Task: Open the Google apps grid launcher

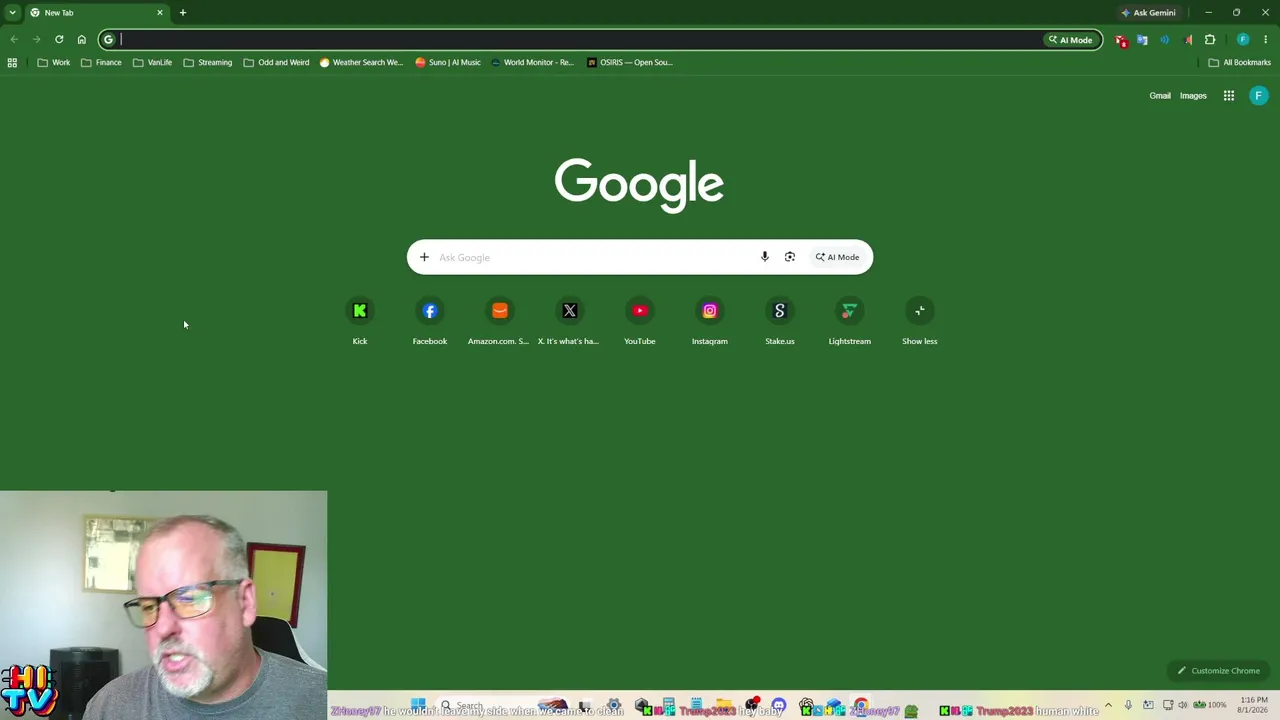Action: [x=1229, y=96]
